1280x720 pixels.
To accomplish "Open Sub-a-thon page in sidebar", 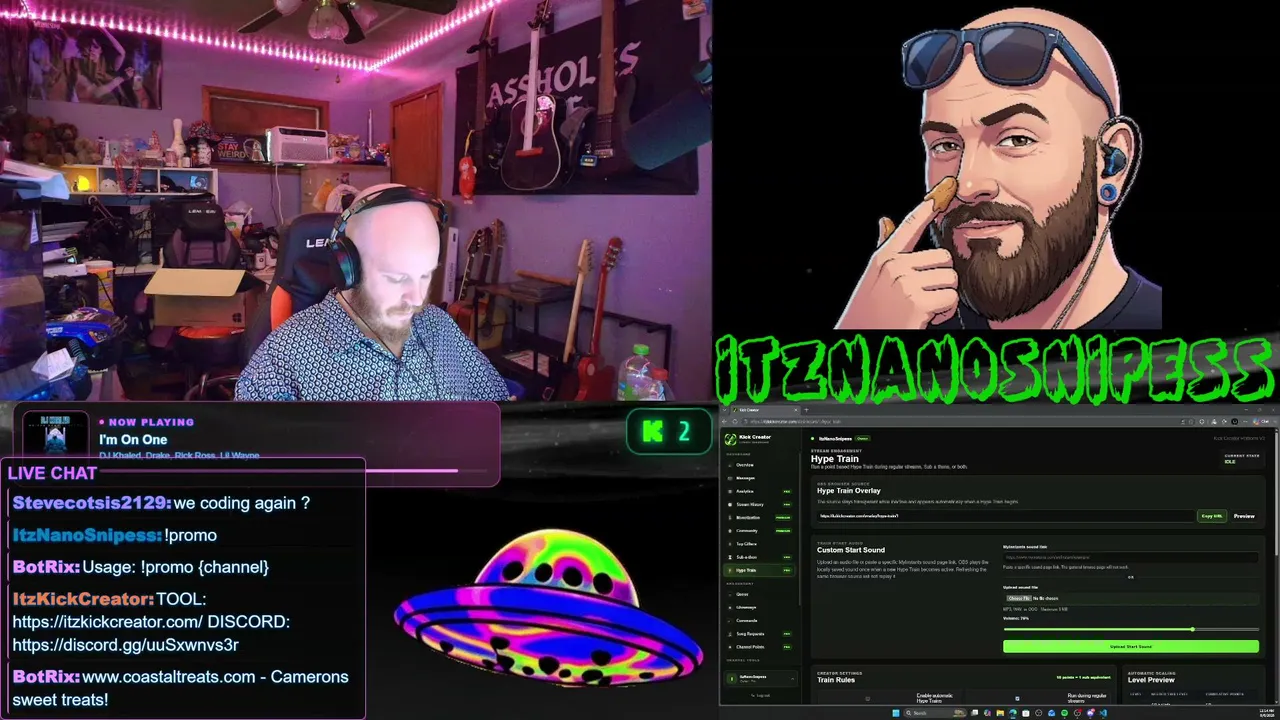I will pyautogui.click(x=760, y=556).
